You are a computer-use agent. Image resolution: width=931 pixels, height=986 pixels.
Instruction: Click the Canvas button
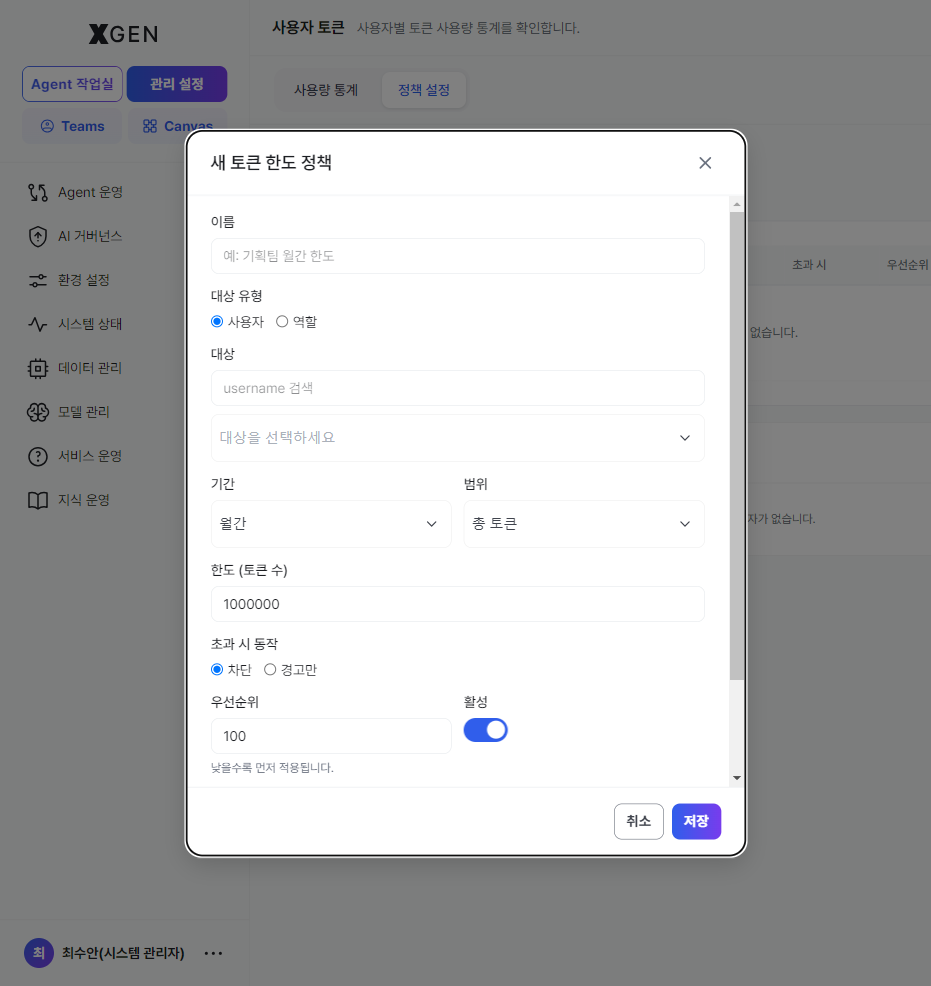pyautogui.click(x=177, y=126)
